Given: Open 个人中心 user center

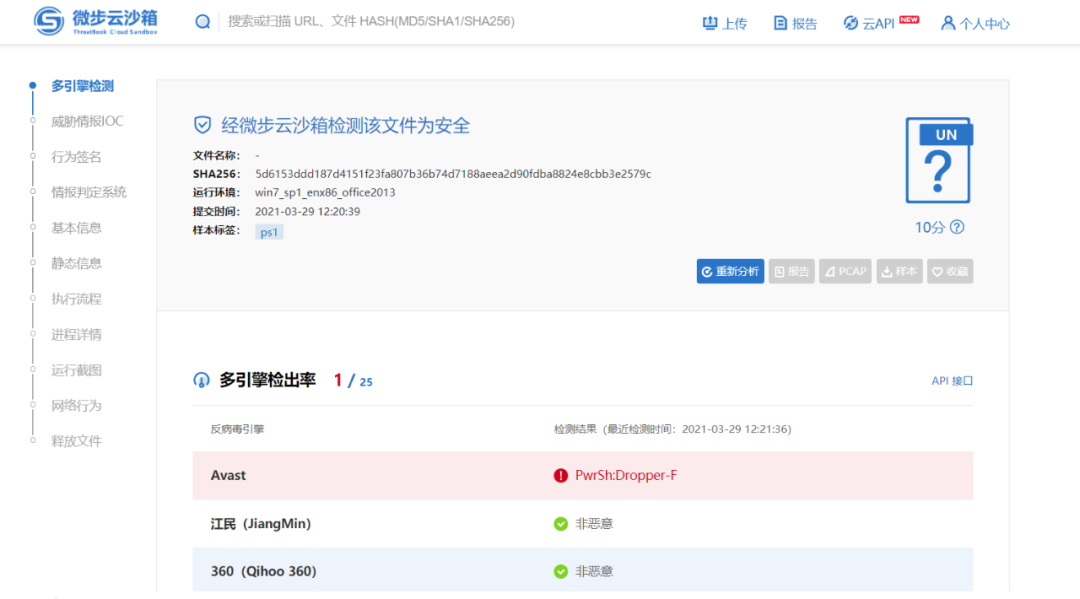Looking at the screenshot, I should (x=975, y=23).
